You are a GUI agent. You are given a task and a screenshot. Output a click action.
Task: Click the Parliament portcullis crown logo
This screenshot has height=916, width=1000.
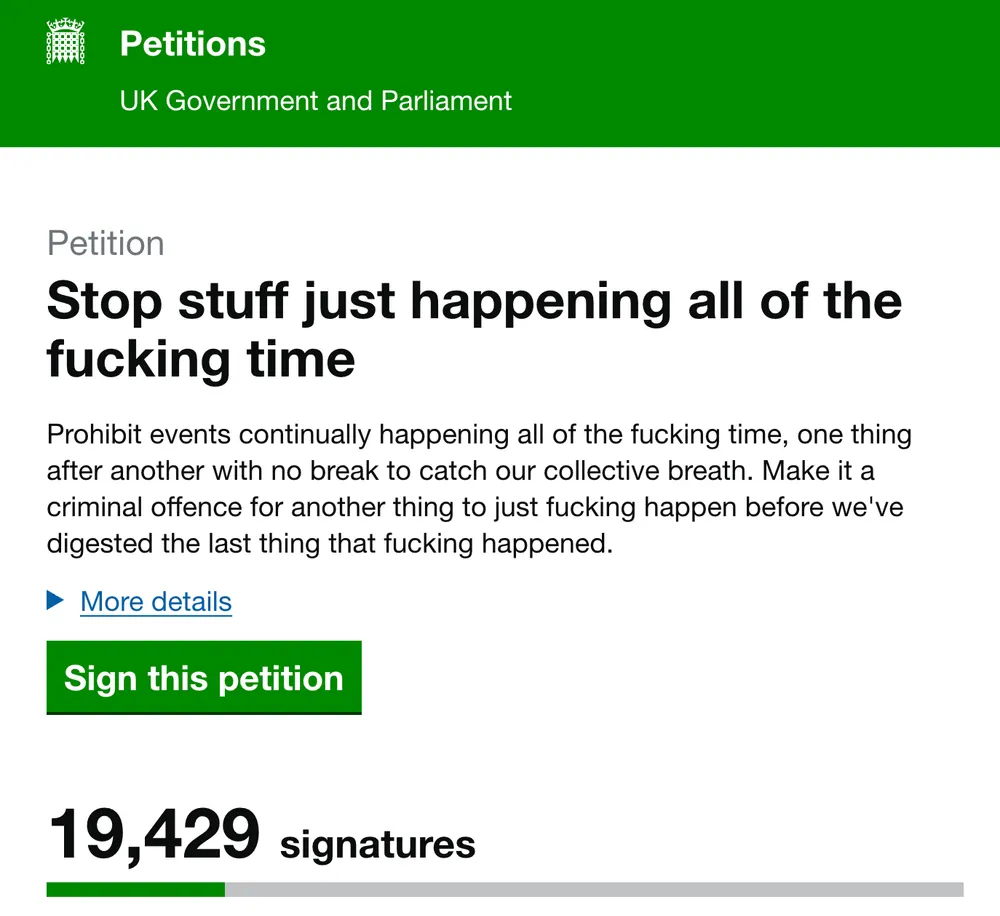click(x=68, y=42)
